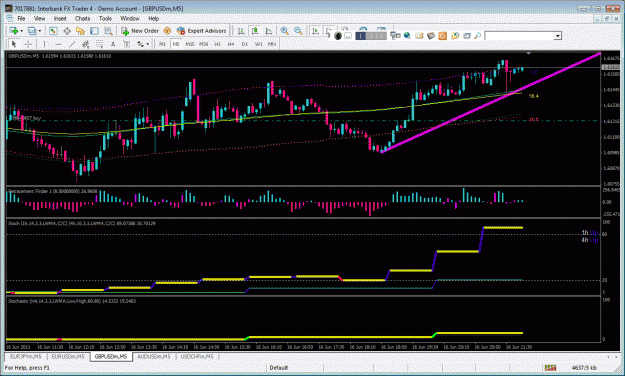The width and height of the screenshot is (625, 376).
Task: Open the Terminal window icon
Action: coord(94,31)
